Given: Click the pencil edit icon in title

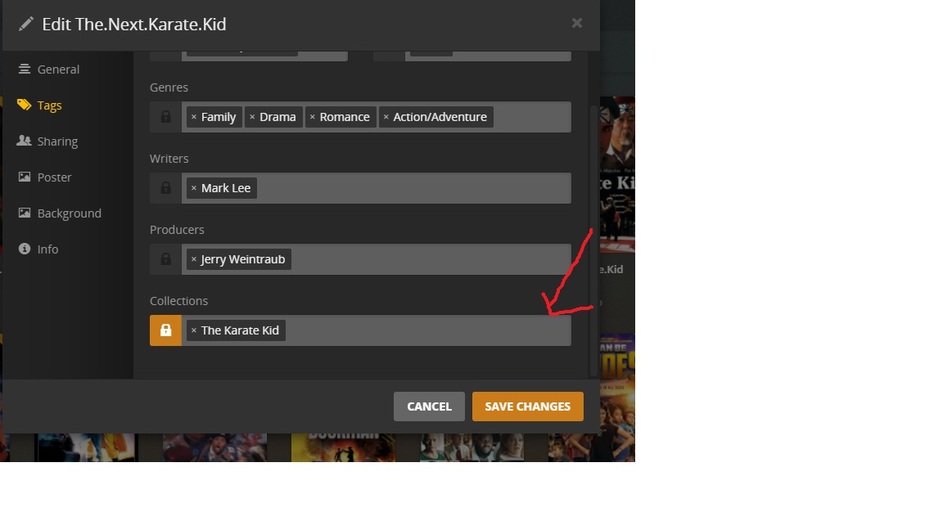Looking at the screenshot, I should pyautogui.click(x=25, y=24).
